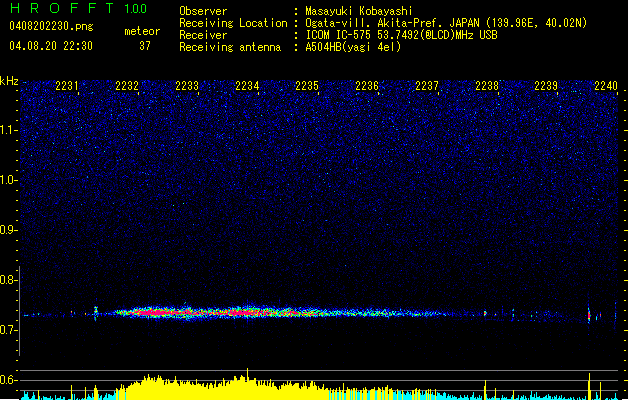Click the Receiving Location label
The height and width of the screenshot is (400, 629).
pos(233,23)
